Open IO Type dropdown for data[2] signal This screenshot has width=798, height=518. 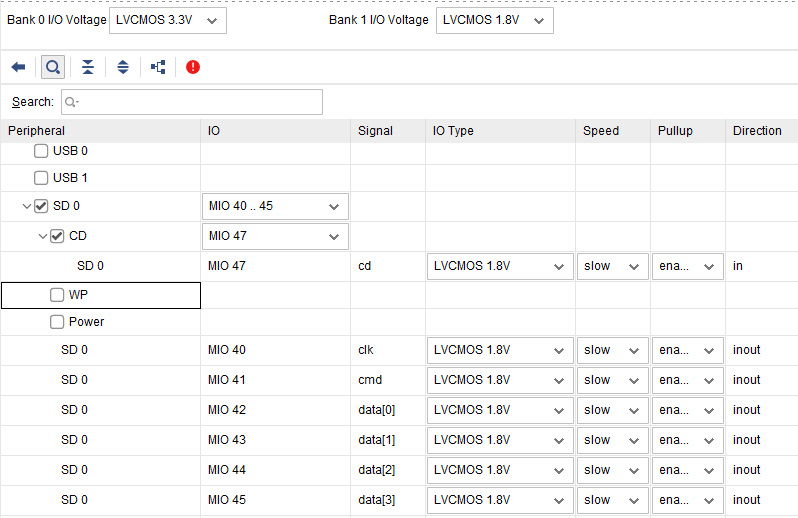click(x=500, y=471)
